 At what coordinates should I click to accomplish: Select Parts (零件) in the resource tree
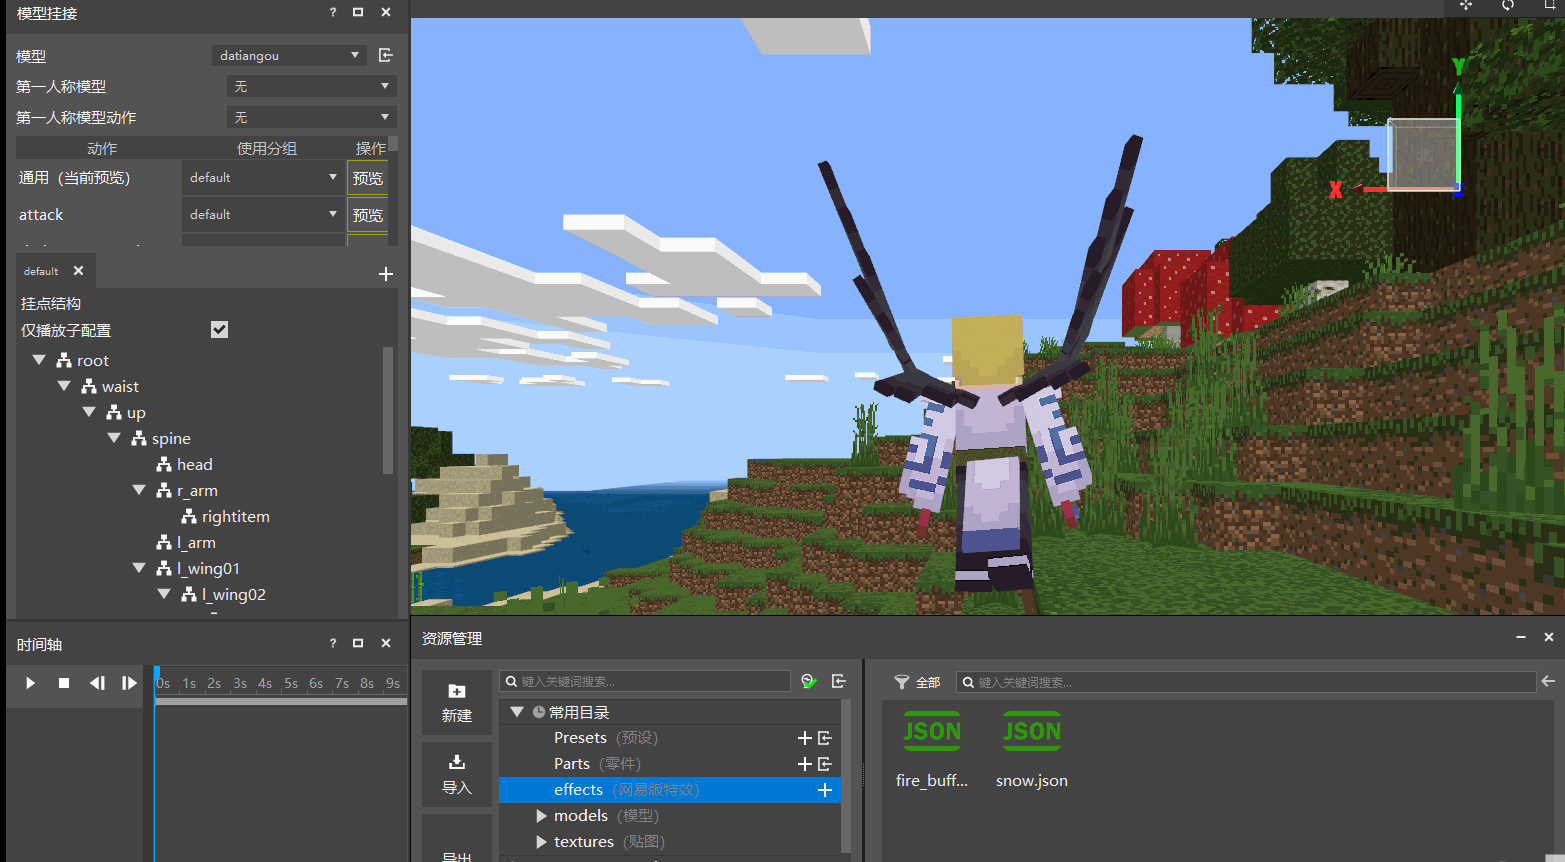(597, 764)
